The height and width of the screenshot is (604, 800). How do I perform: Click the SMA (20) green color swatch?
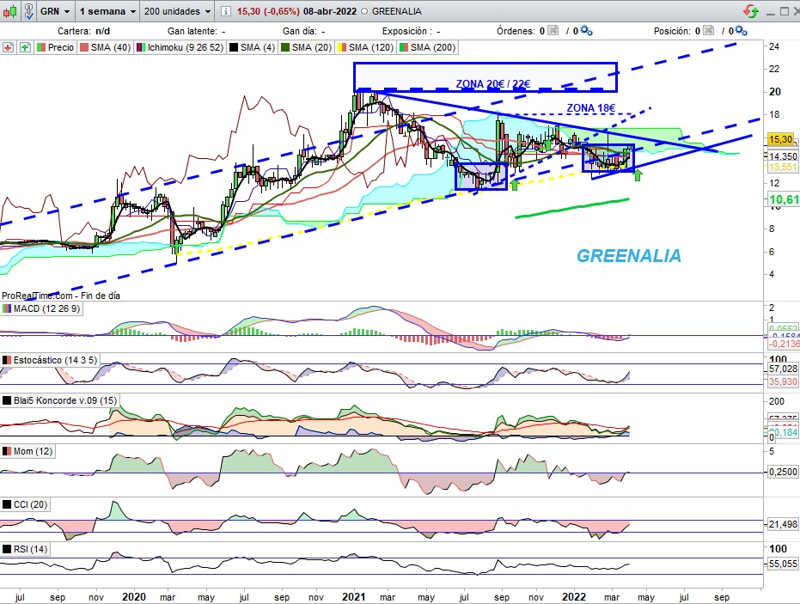click(285, 47)
